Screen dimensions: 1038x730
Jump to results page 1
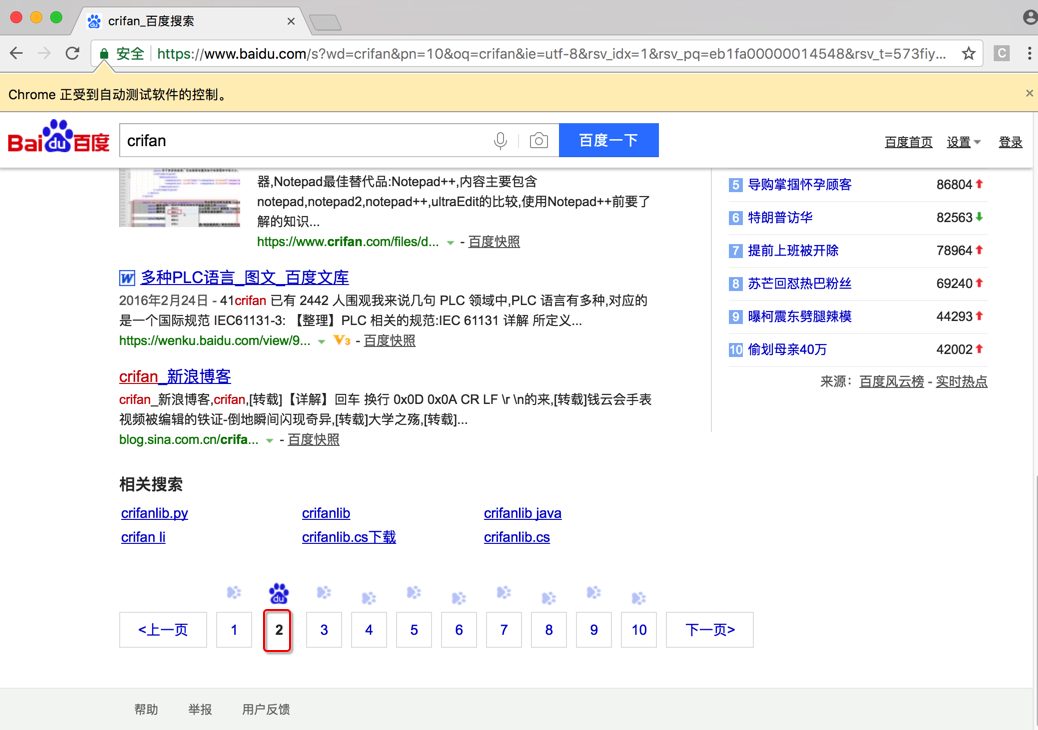tap(234, 629)
